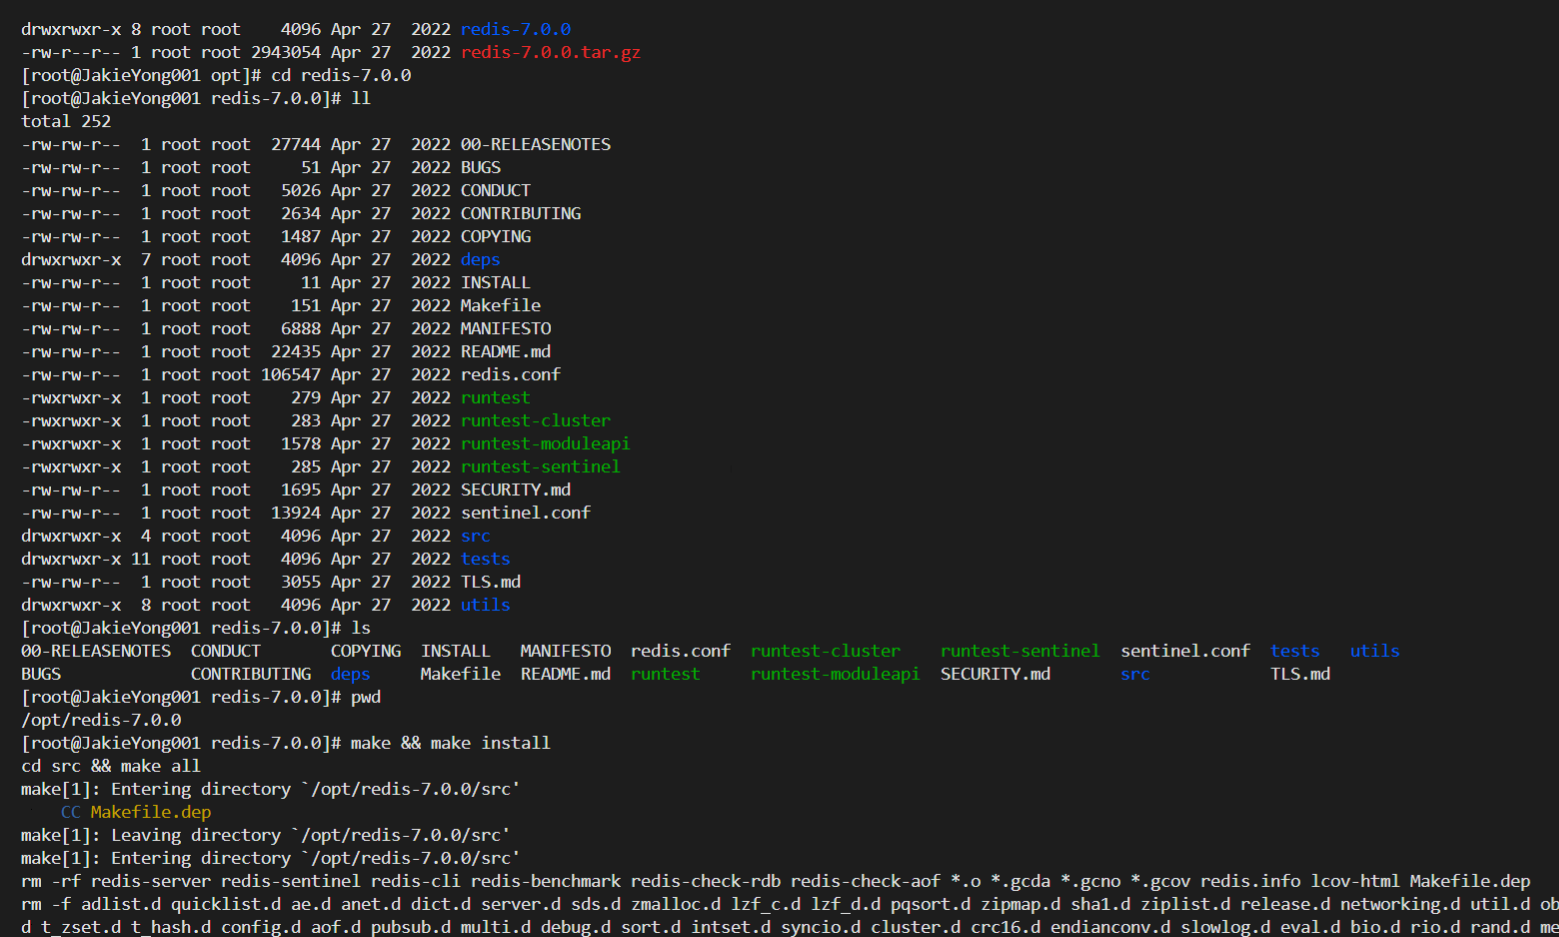The image size is (1559, 937).
Task: Click 'total 252' line
Action: tap(66, 121)
